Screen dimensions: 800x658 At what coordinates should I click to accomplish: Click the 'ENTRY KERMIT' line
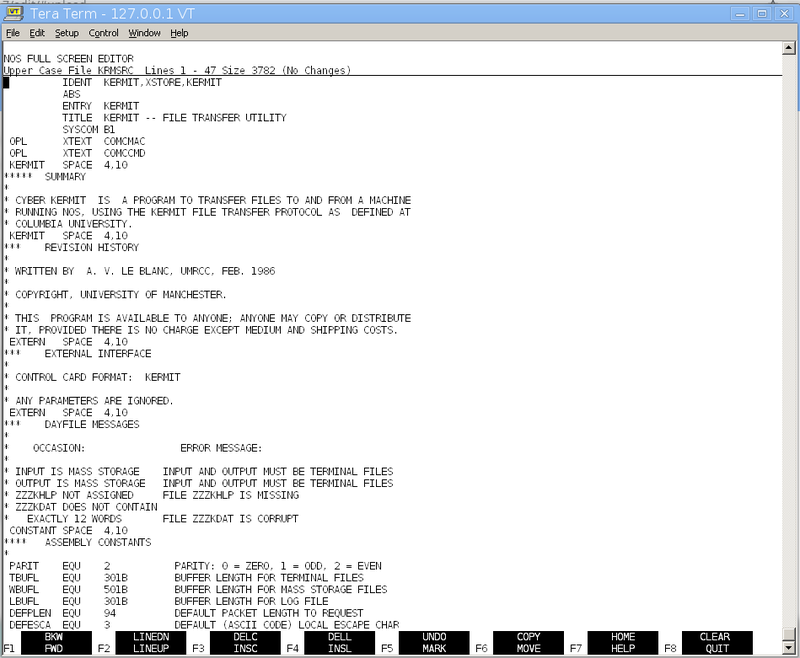pos(101,106)
